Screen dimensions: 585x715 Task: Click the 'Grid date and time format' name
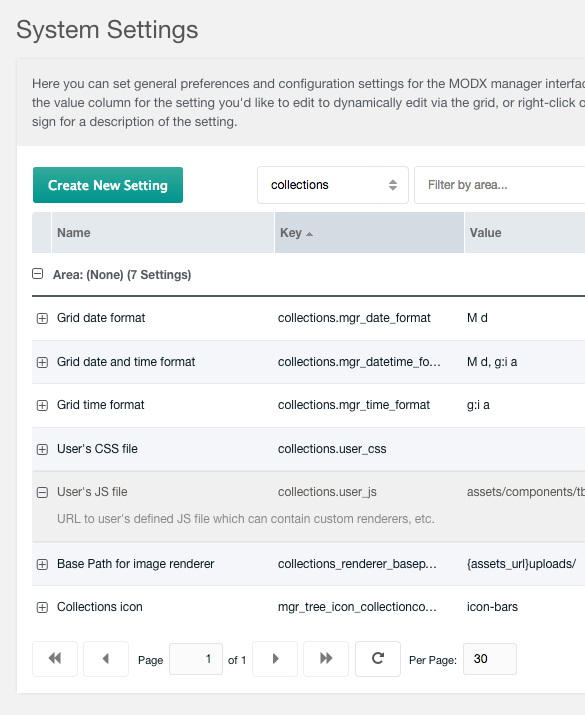tap(126, 362)
